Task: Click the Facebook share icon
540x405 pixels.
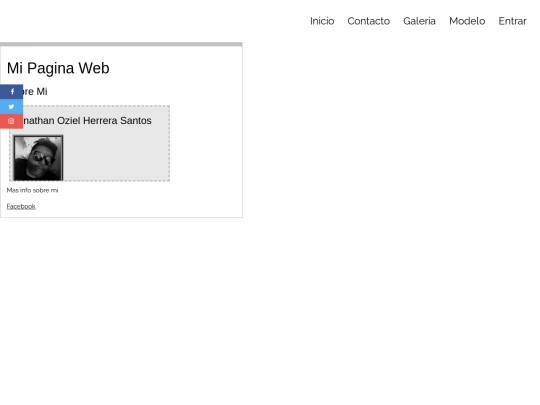Action: pyautogui.click(x=11, y=92)
